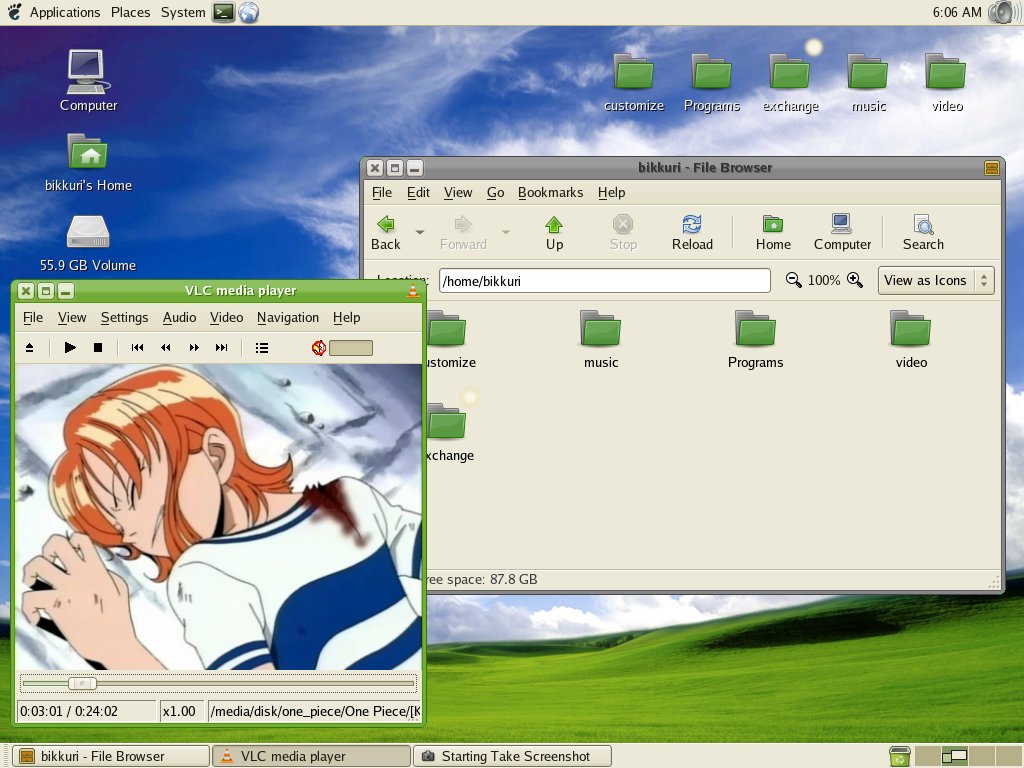Screen dimensions: 1024x768
Task: Open the VLC playlist icon
Action: click(x=262, y=348)
